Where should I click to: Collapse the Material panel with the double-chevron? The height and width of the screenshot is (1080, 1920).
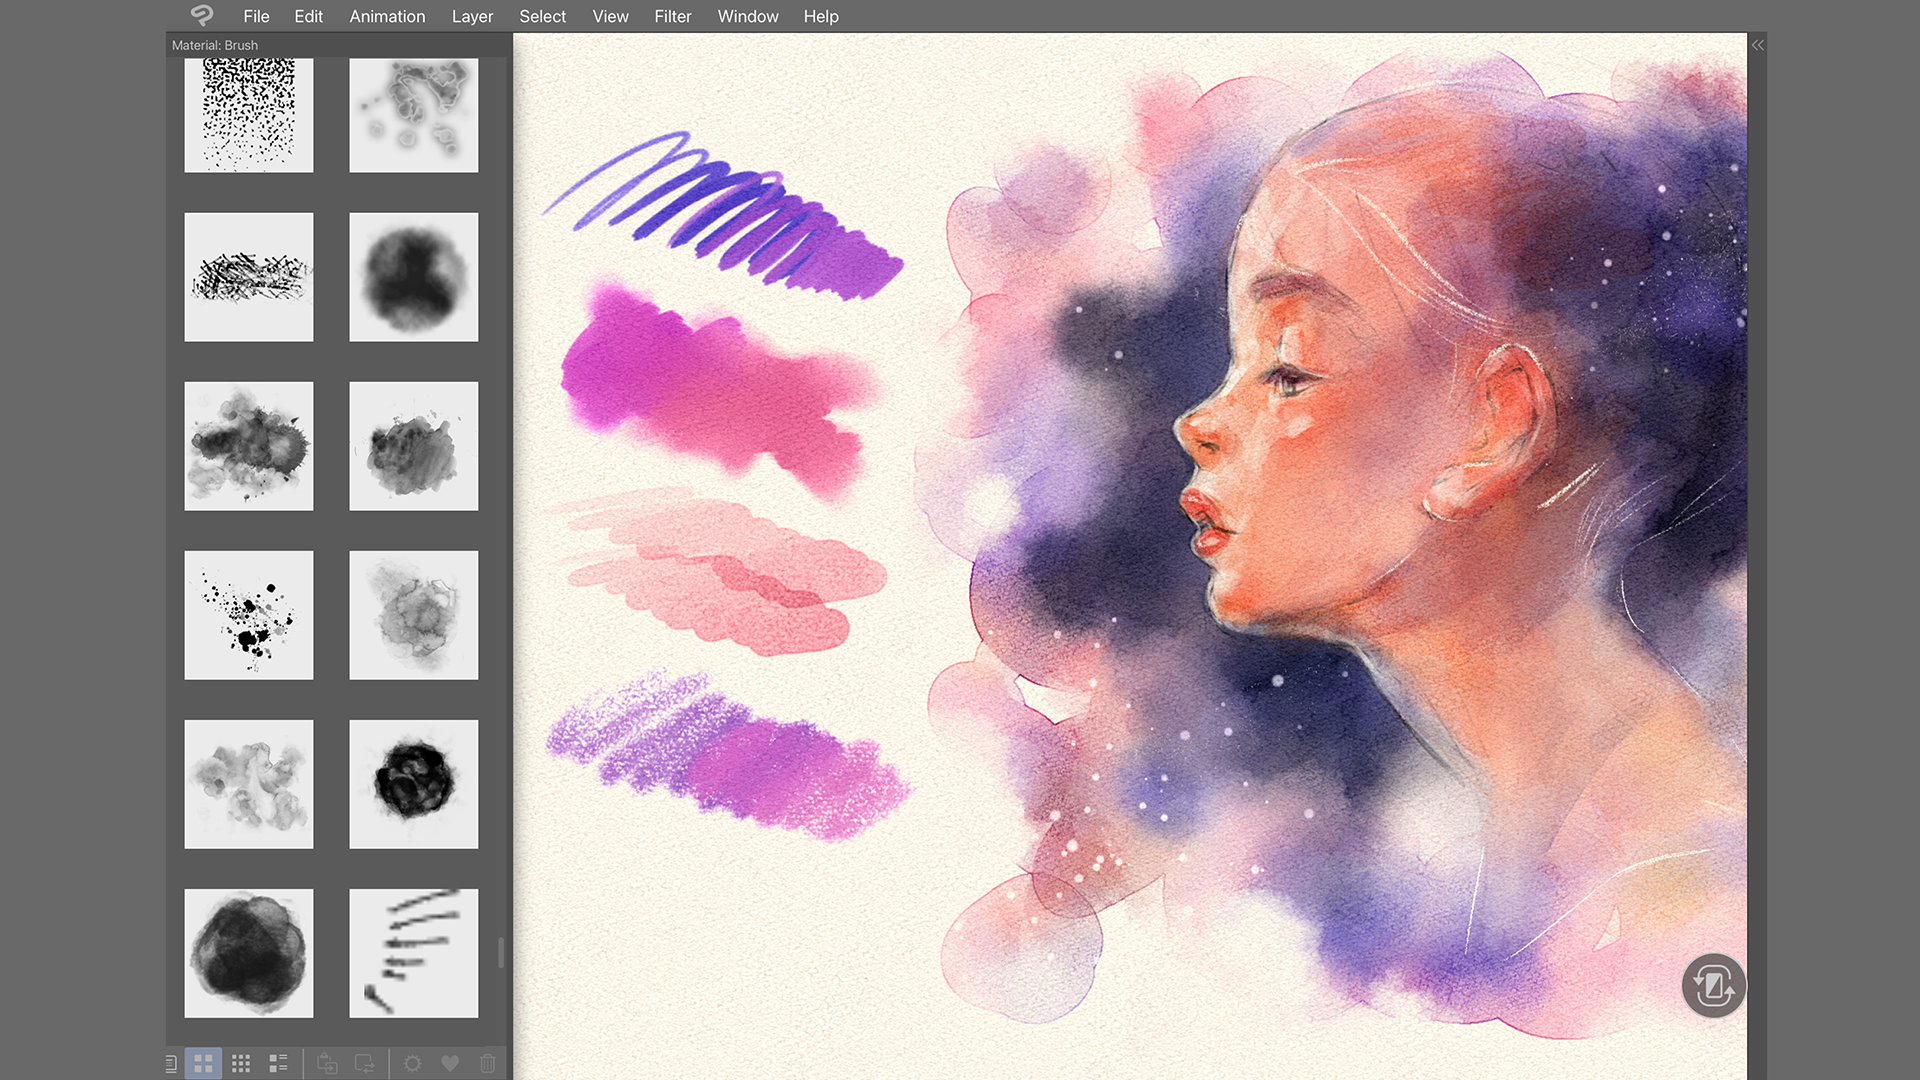click(x=1757, y=44)
